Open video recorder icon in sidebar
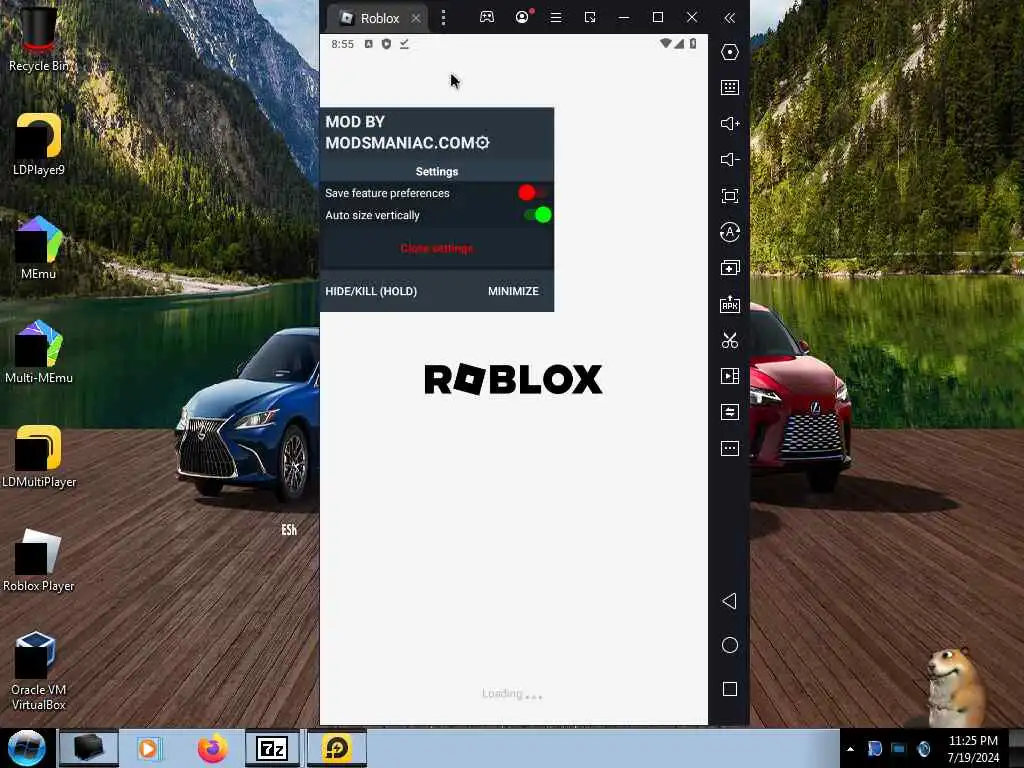This screenshot has width=1024, height=768. [729, 376]
